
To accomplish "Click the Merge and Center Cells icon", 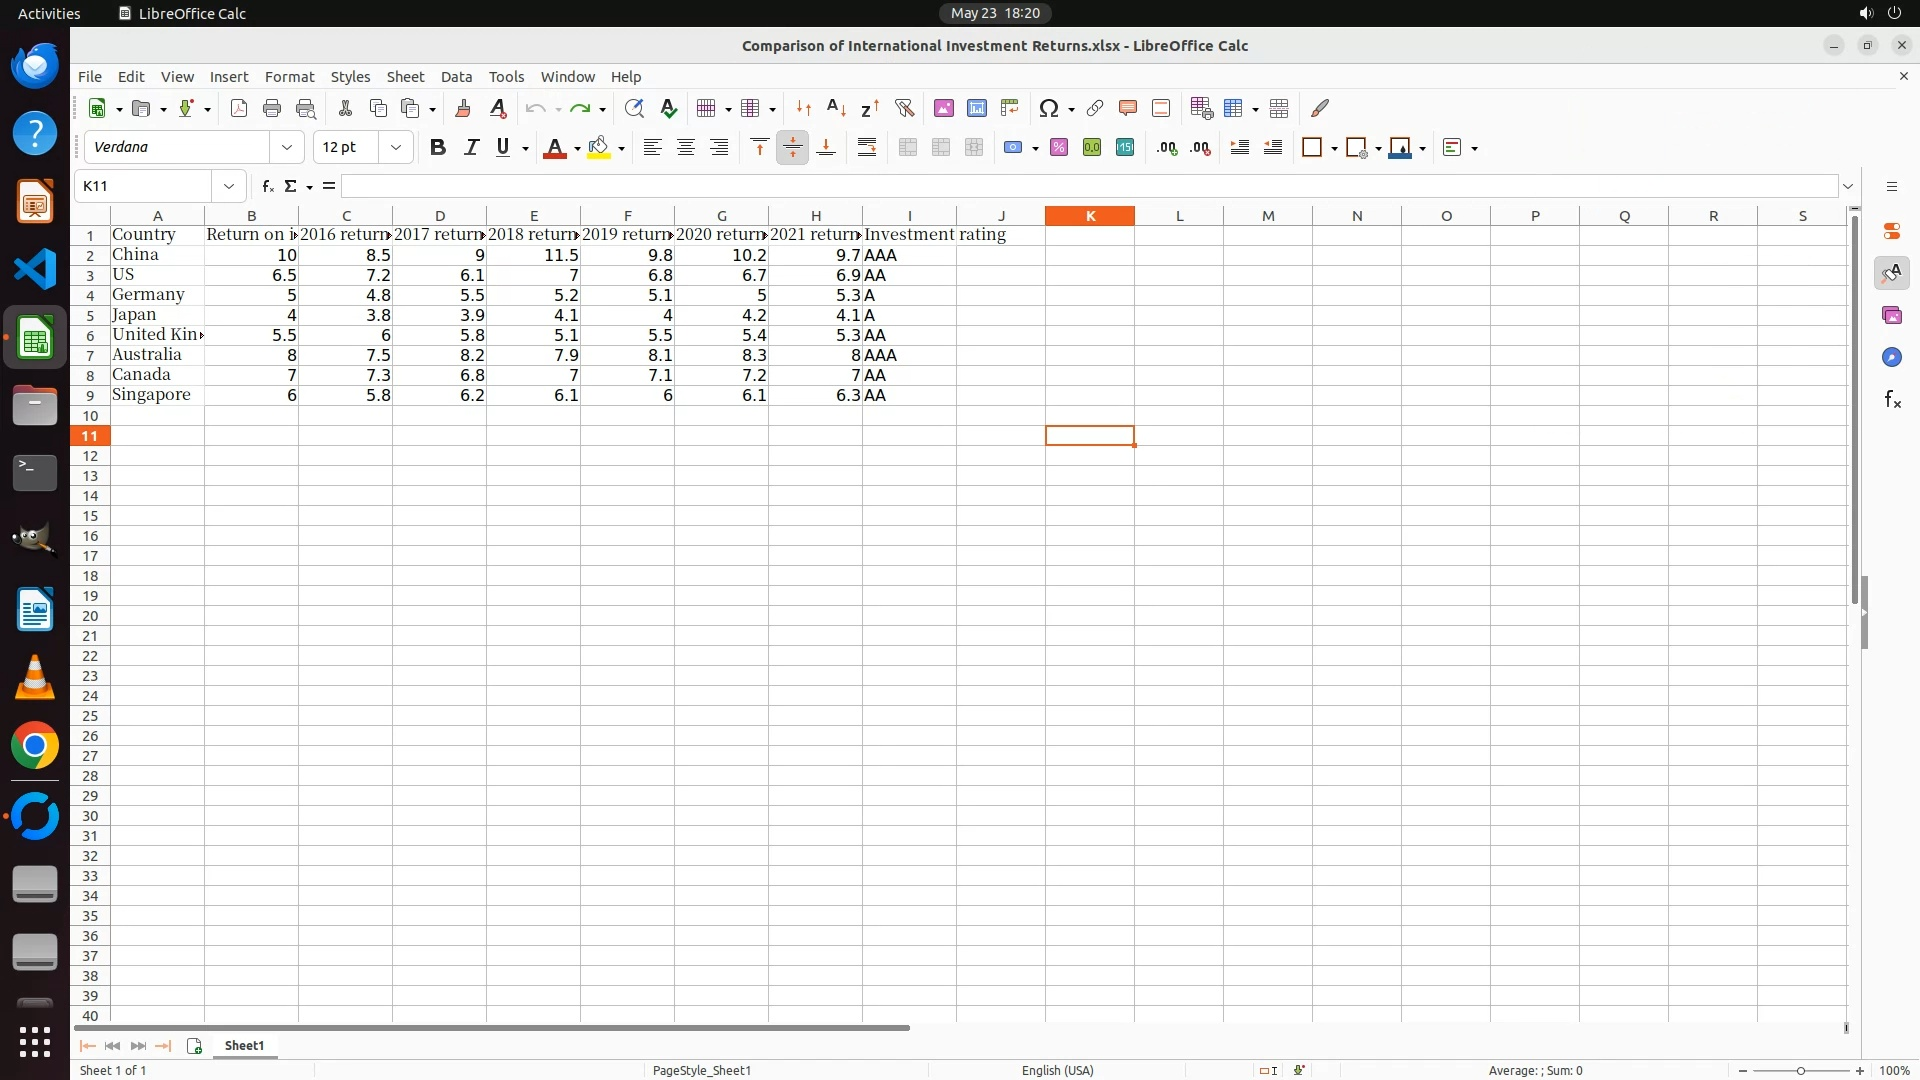I will 908,148.
